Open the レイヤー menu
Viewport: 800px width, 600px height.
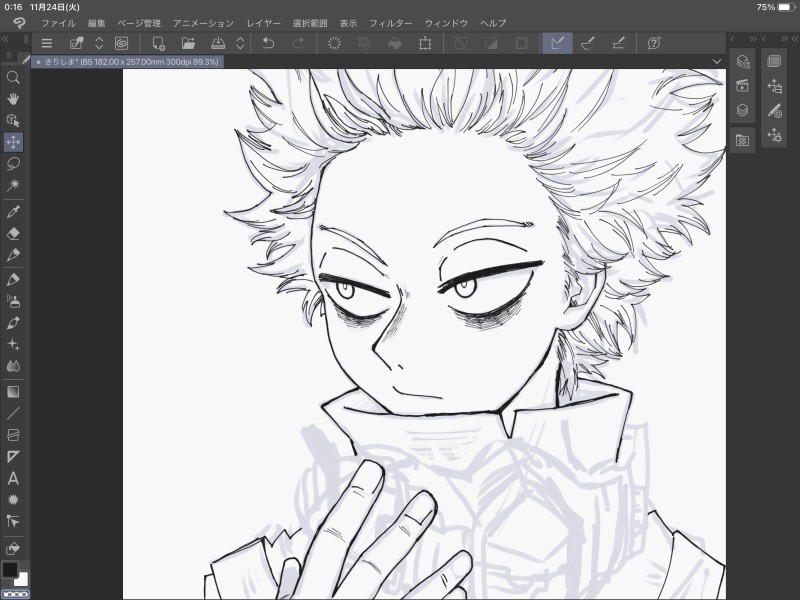(x=264, y=23)
